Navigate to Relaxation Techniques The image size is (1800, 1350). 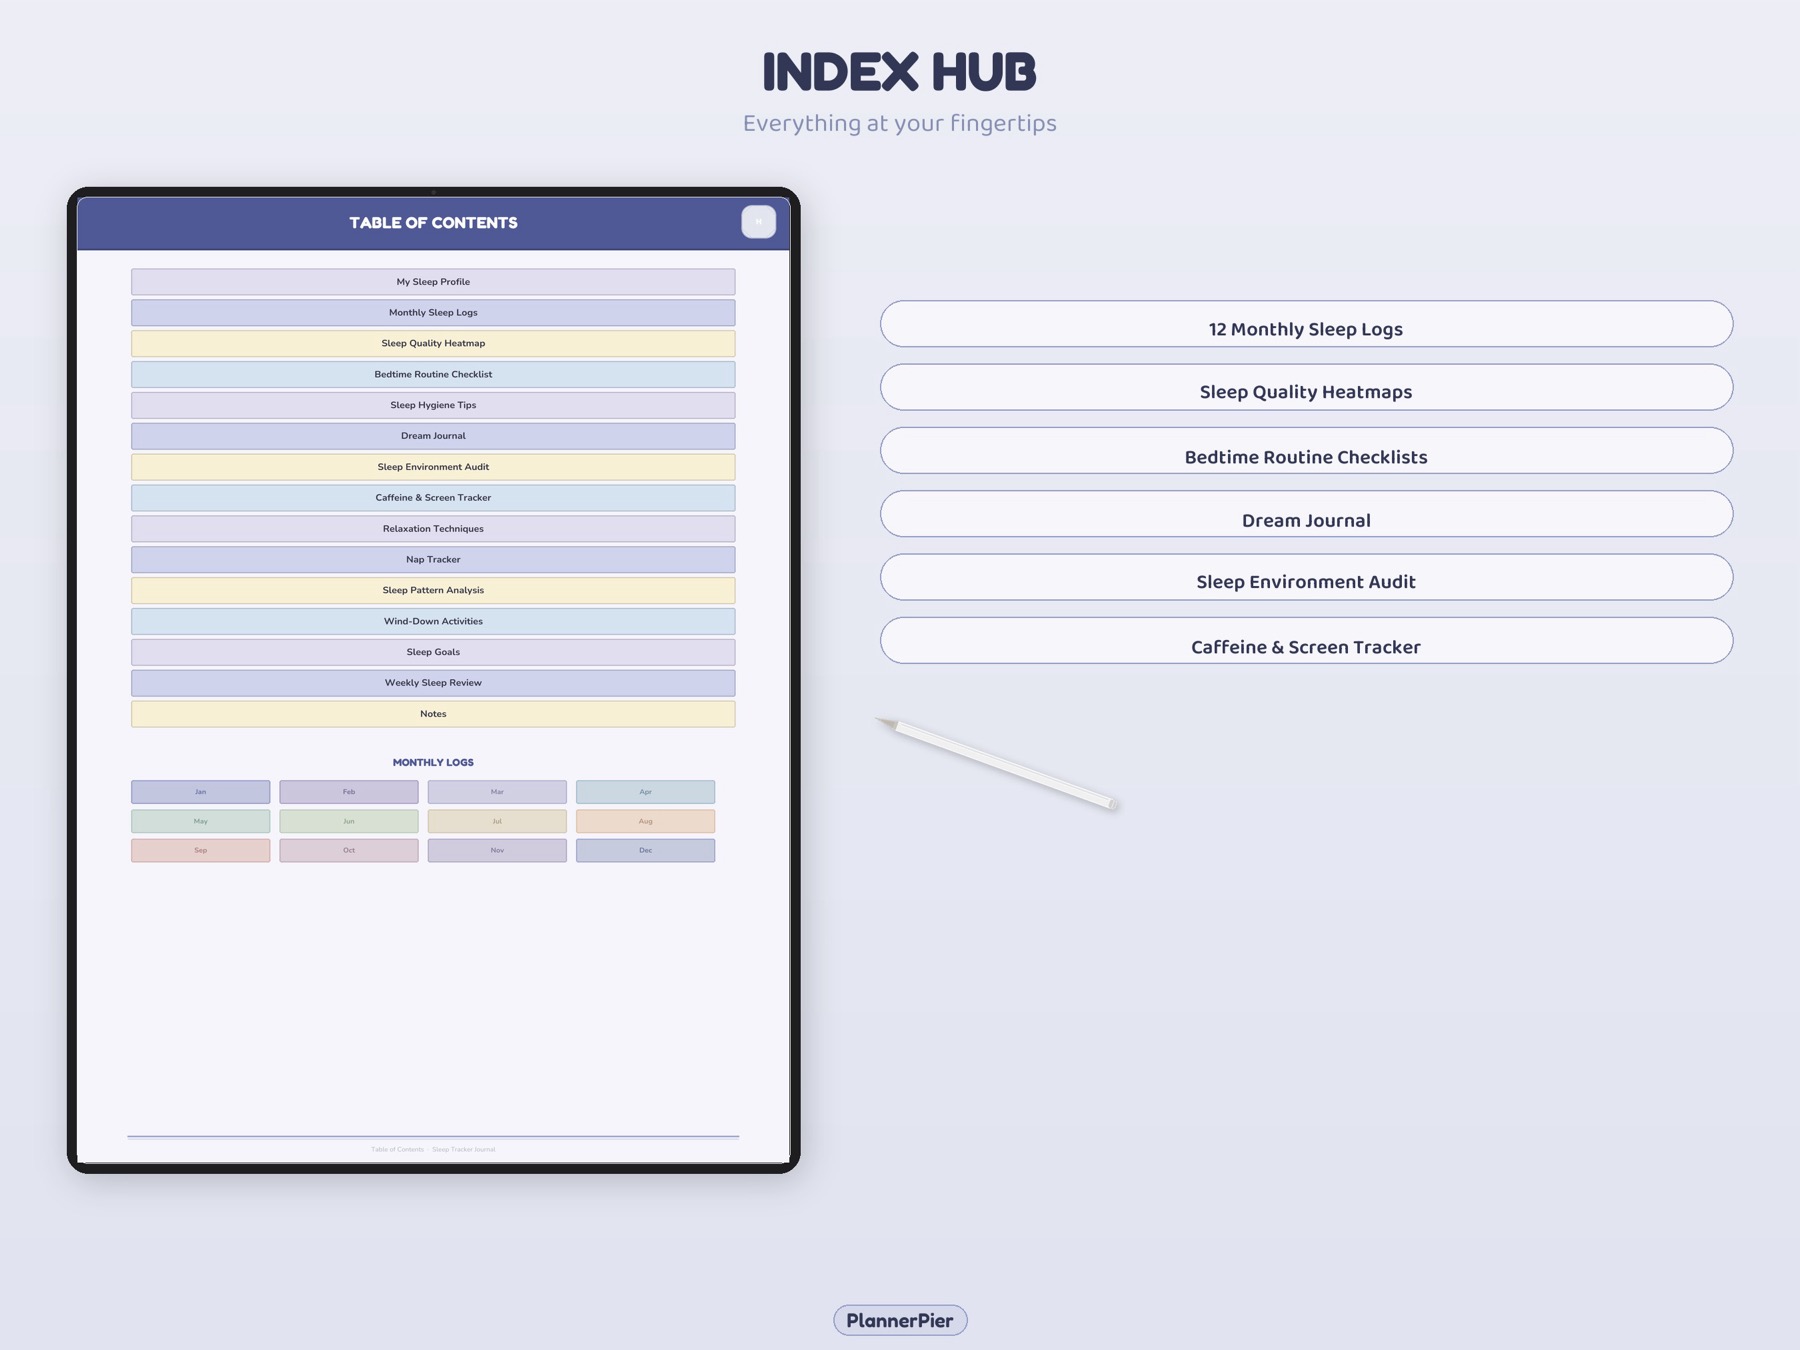tap(432, 528)
